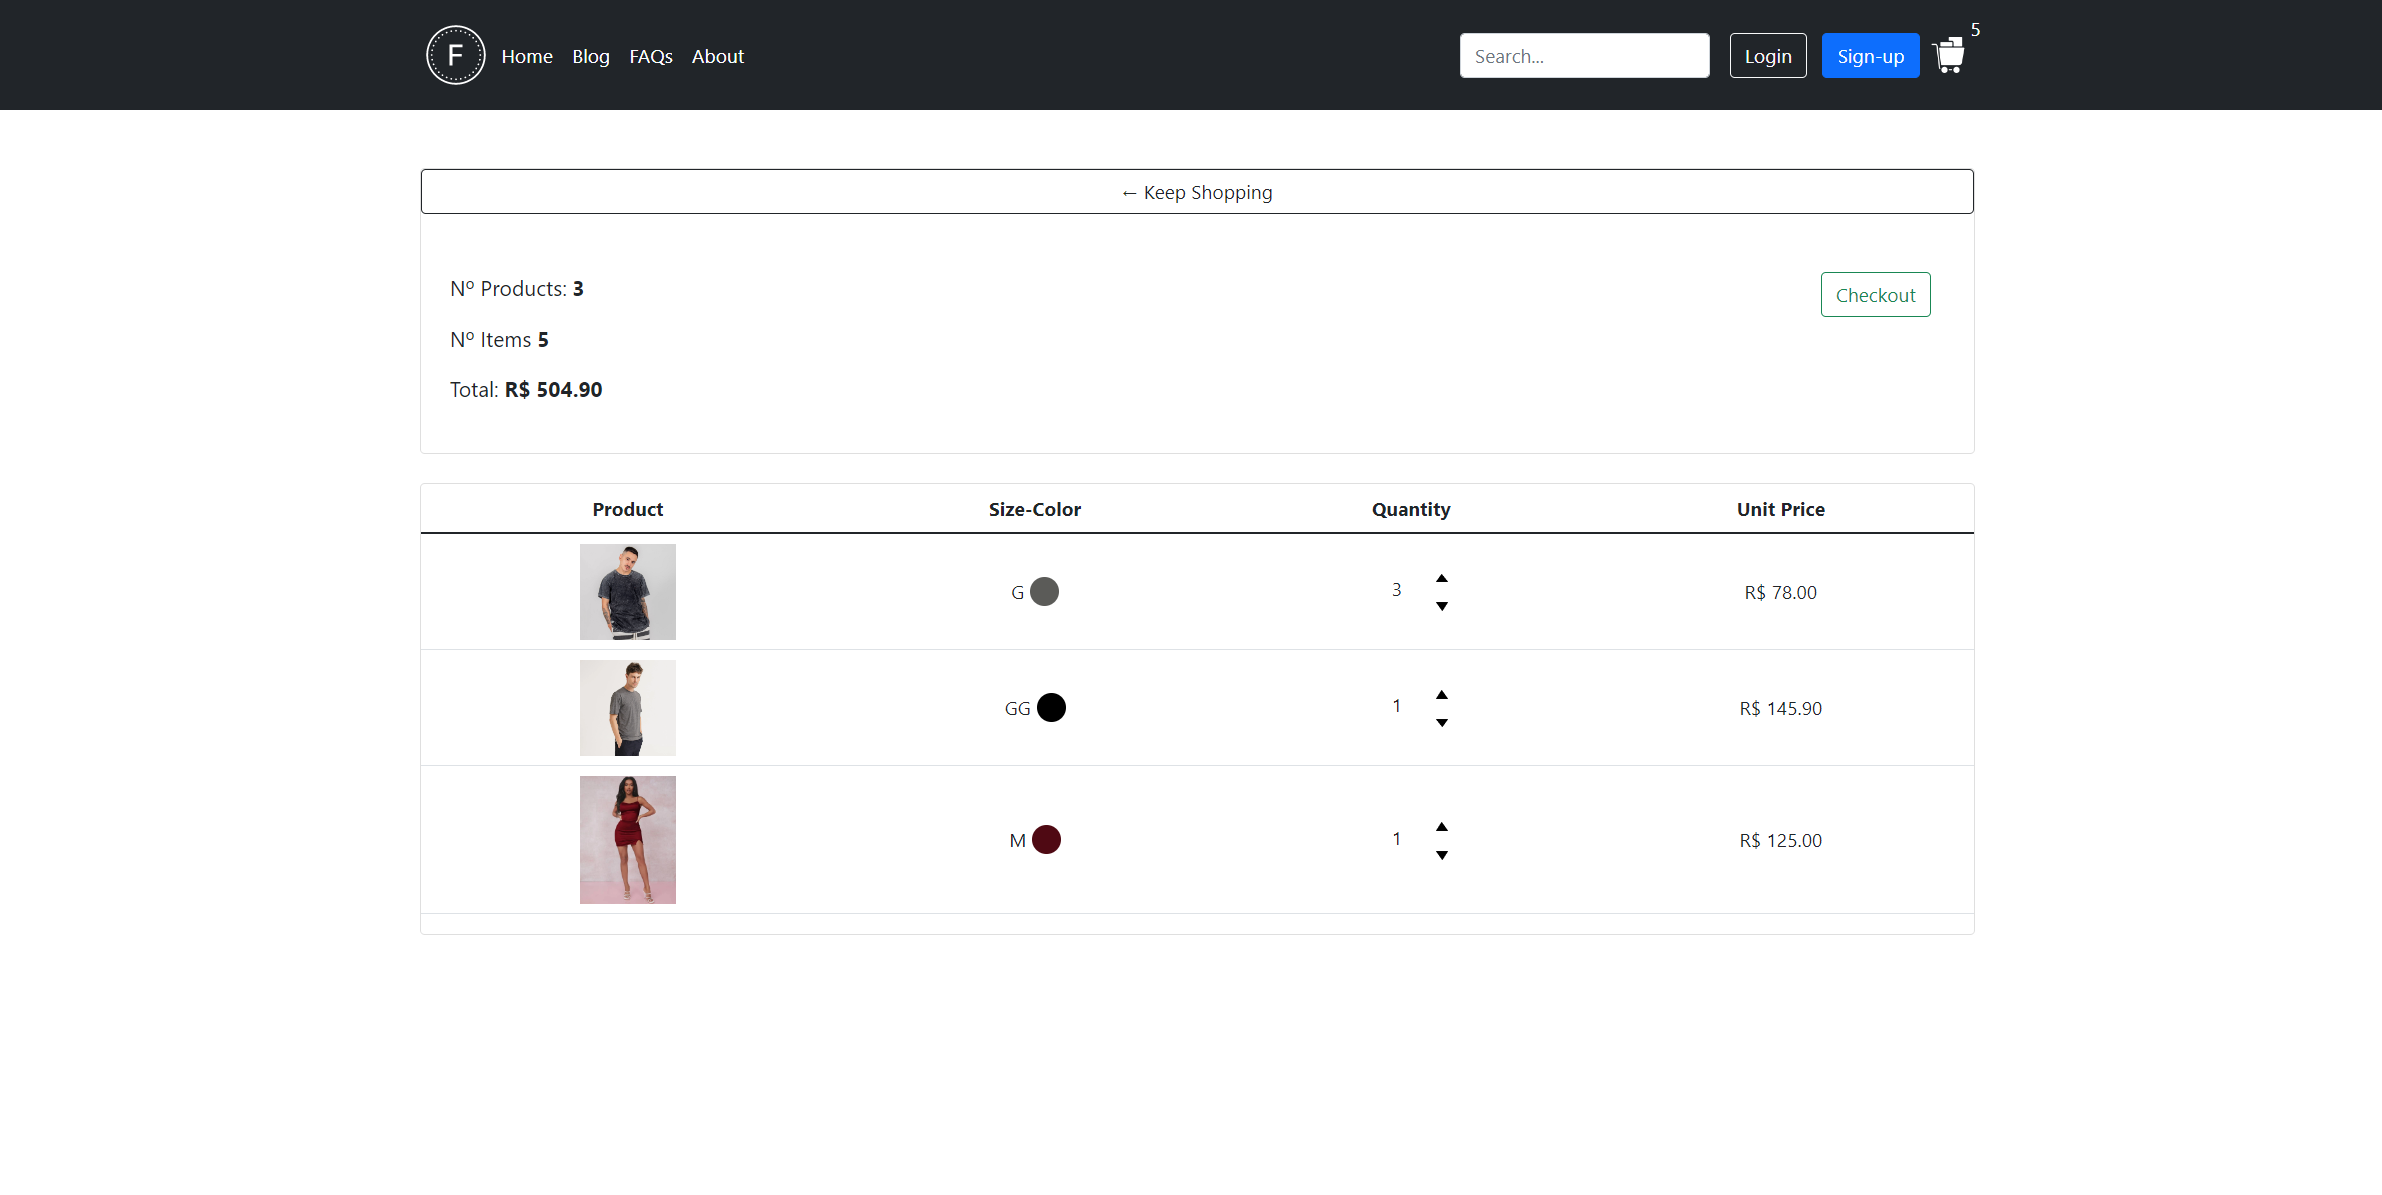Image resolution: width=2382 pixels, height=1195 pixels.
Task: Proceed with the Checkout button
Action: pos(1874,295)
